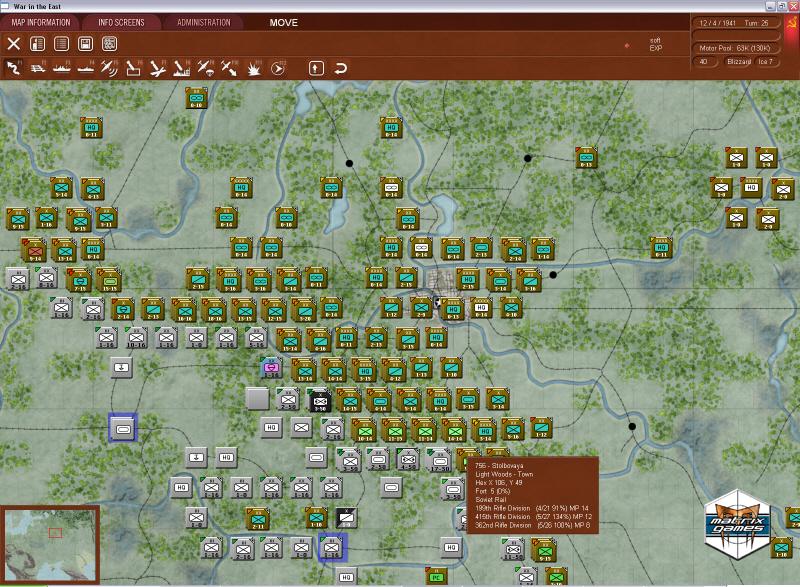Select naval transport mode (F3)
The height and width of the screenshot is (587, 800).
tap(60, 70)
